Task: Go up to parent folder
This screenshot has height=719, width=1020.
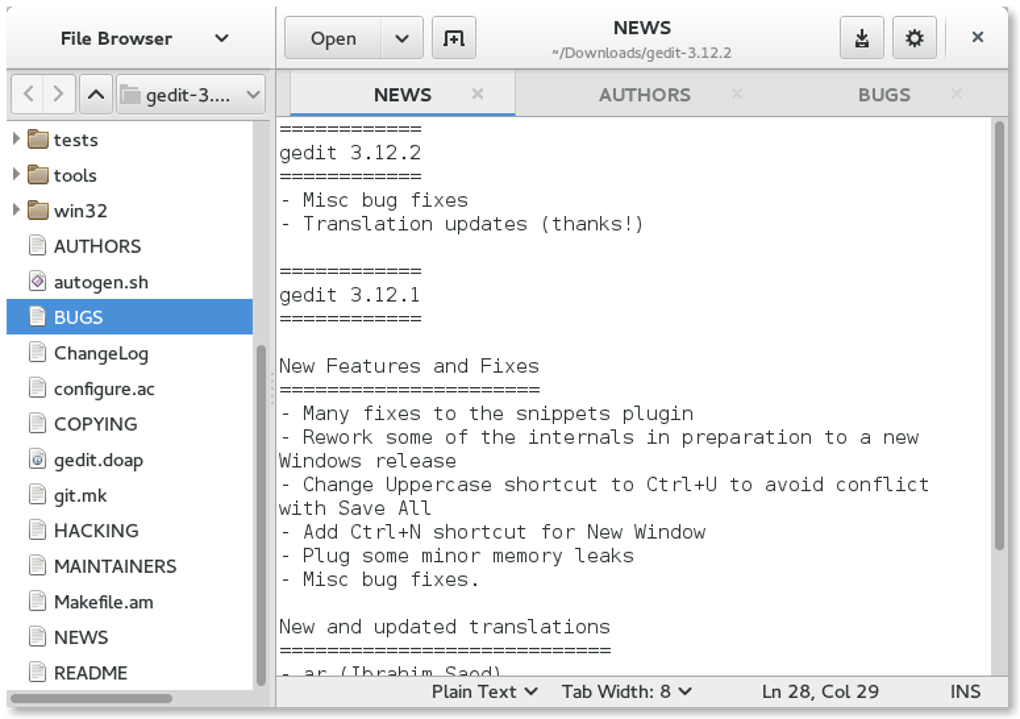Action: (96, 94)
